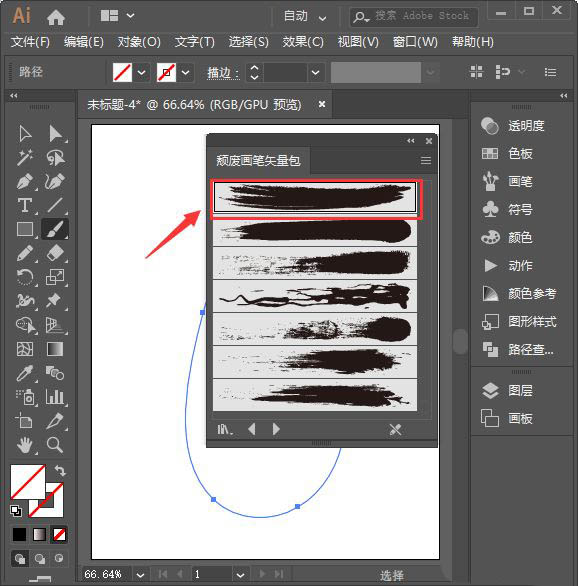The width and height of the screenshot is (578, 586).
Task: Select the Perspective Grid tool
Action: point(55,325)
